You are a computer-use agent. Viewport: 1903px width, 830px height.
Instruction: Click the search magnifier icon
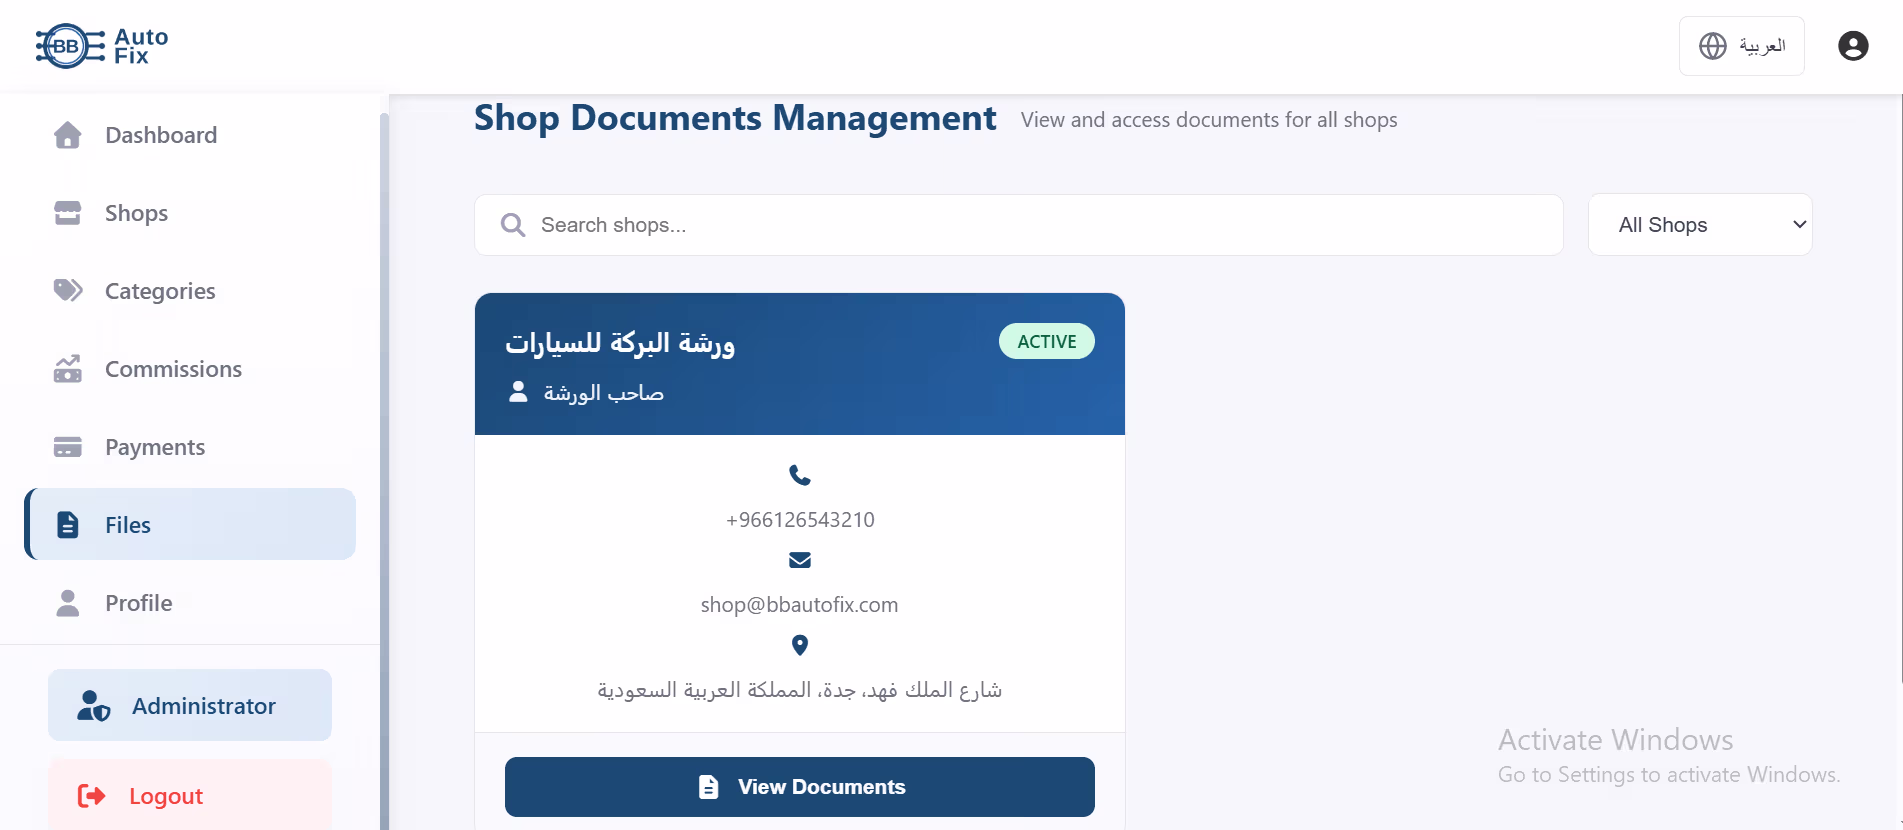(x=513, y=225)
